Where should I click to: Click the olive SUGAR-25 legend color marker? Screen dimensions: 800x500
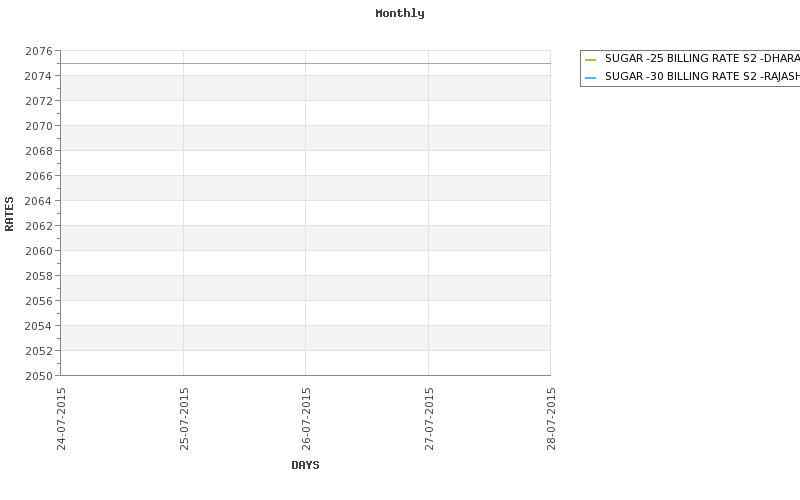coord(590,60)
